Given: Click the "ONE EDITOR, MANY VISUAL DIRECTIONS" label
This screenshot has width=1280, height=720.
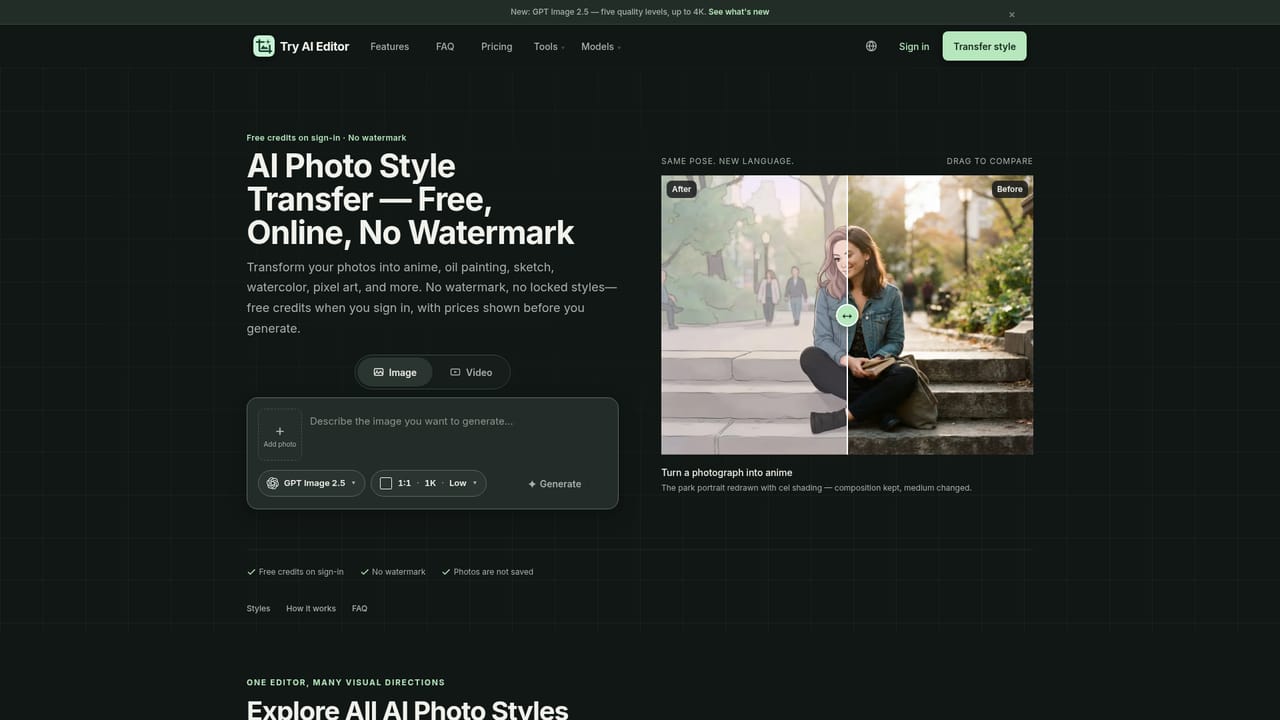Looking at the screenshot, I should [x=346, y=682].
